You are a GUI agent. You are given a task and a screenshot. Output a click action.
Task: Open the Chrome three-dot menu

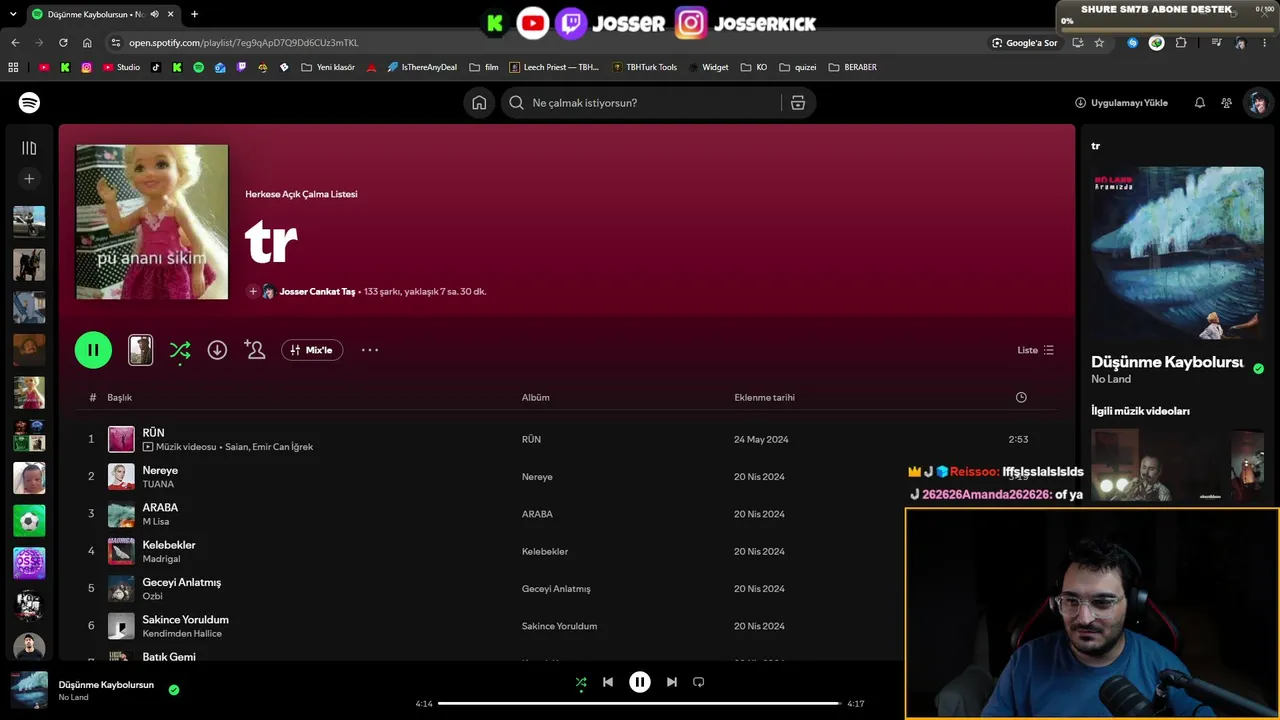1266,43
